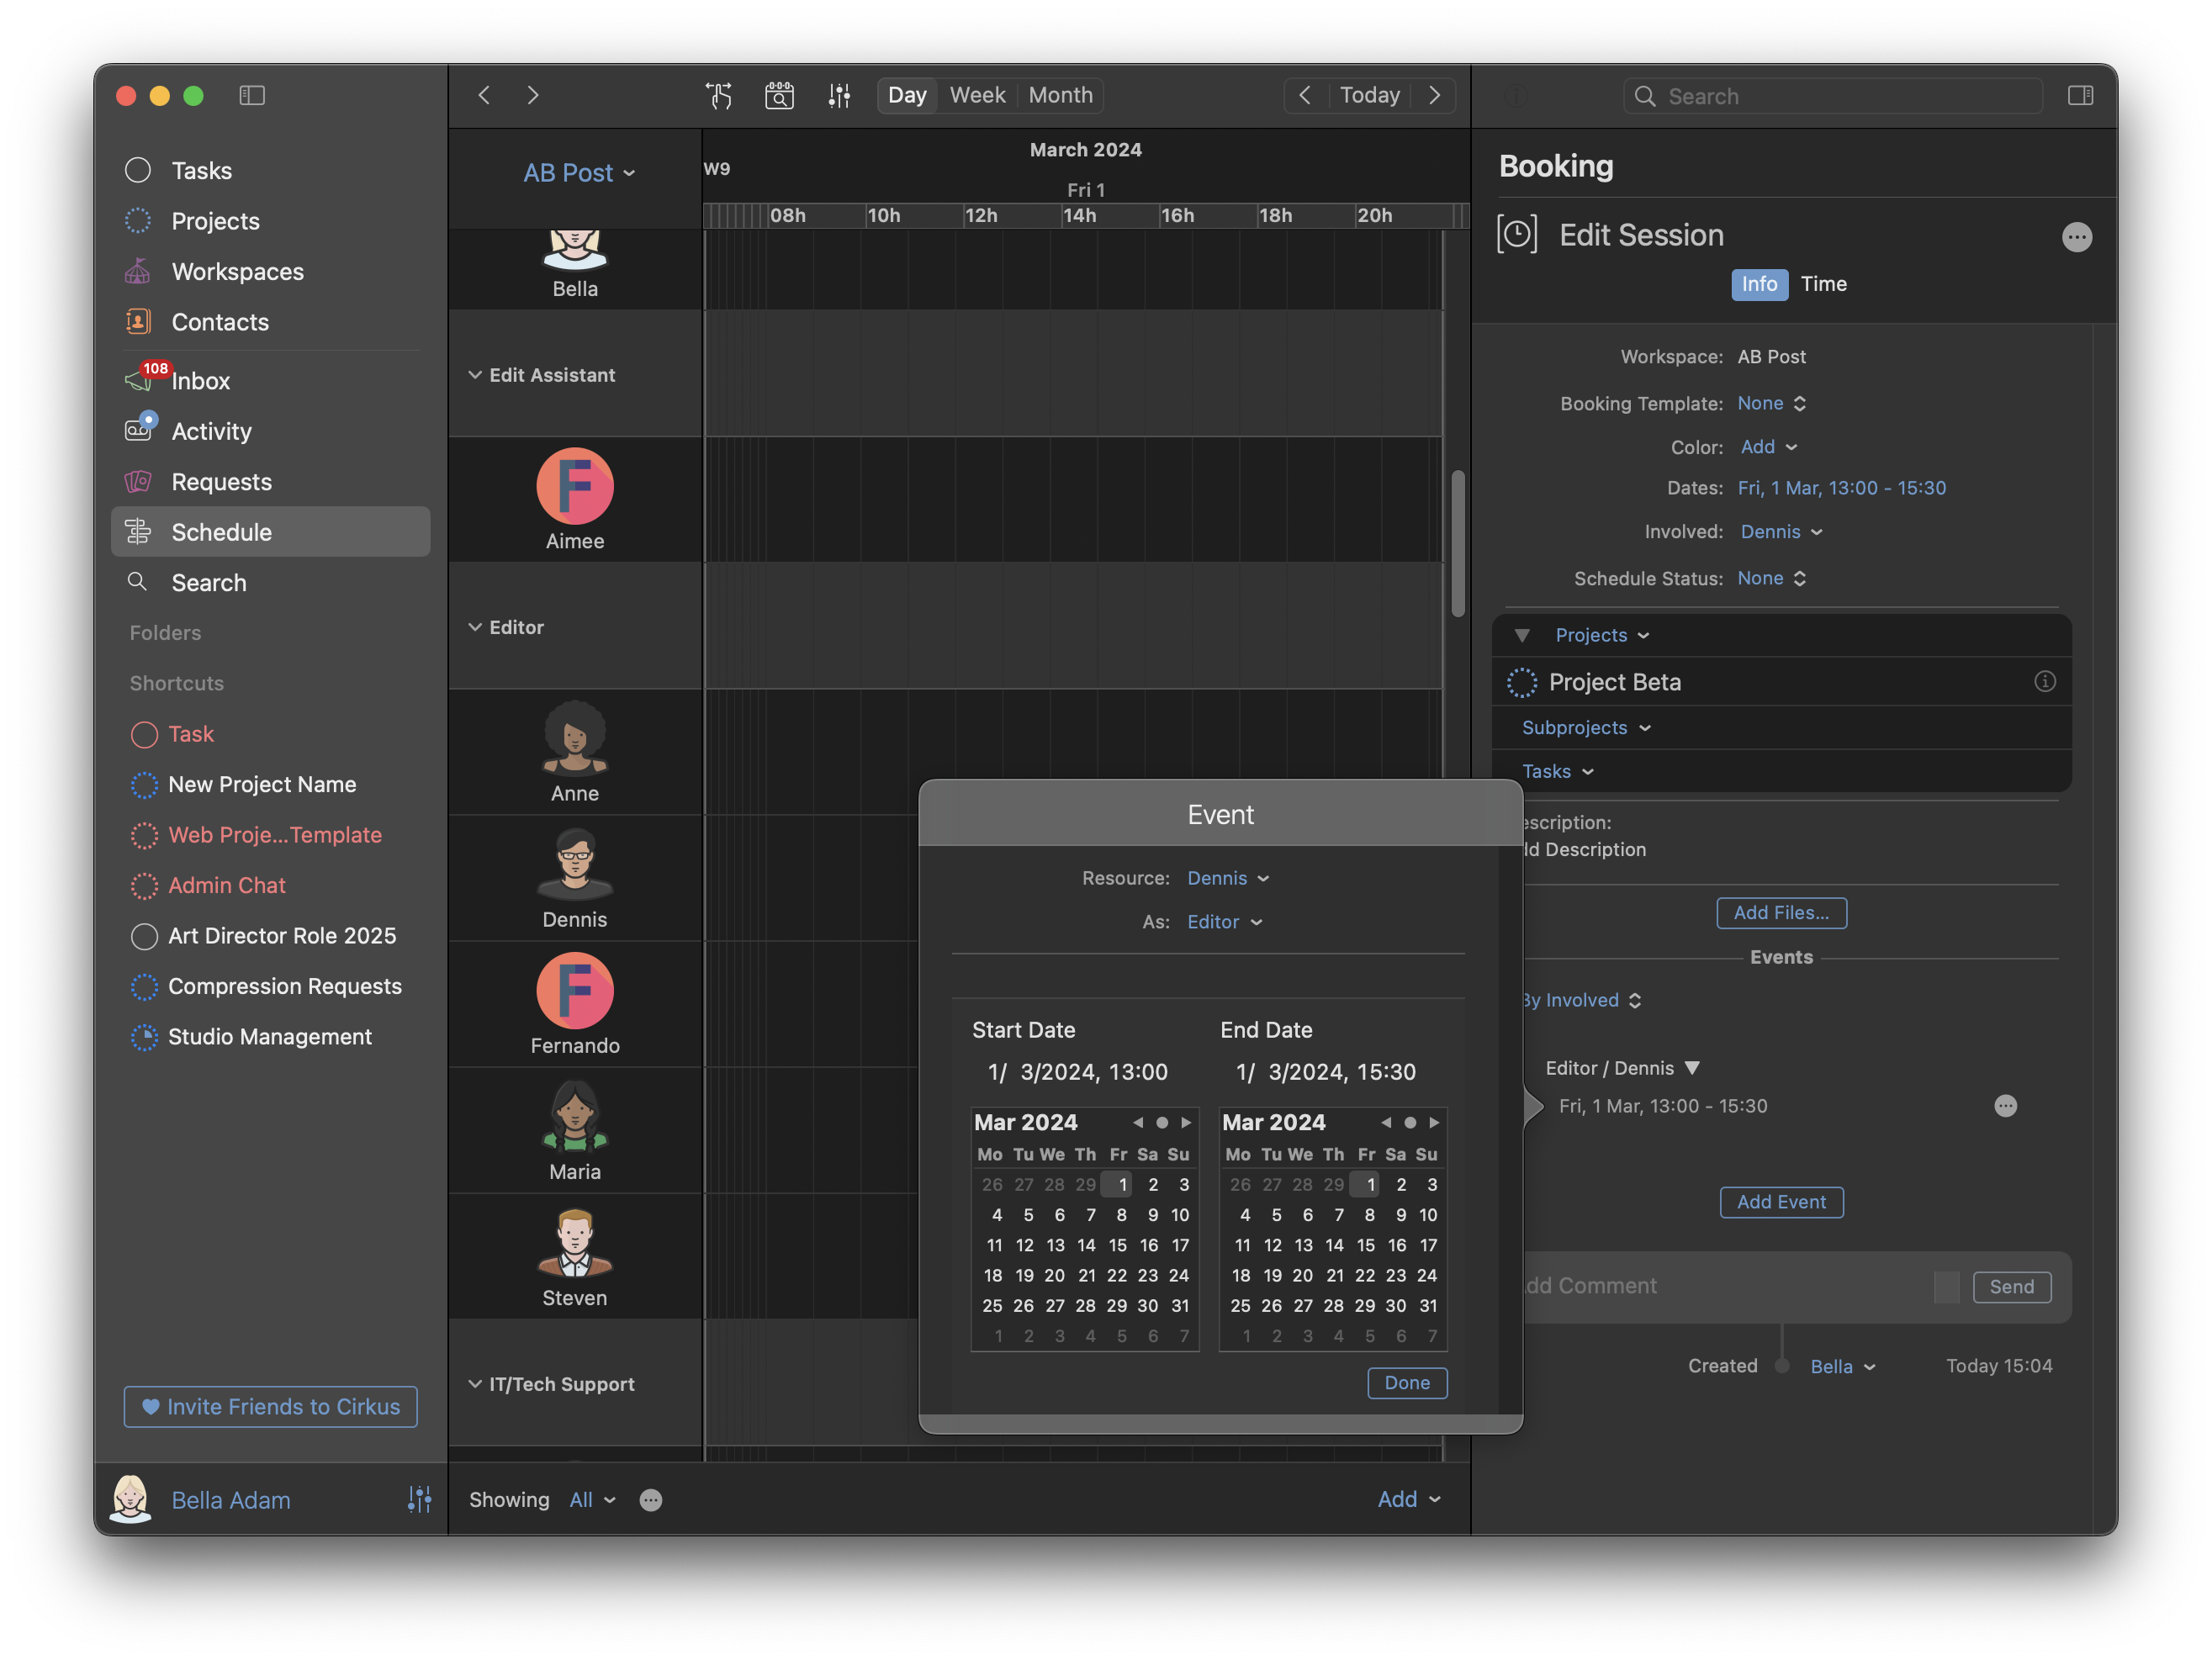The width and height of the screenshot is (2212, 1660).
Task: Switch to the Week view
Action: pyautogui.click(x=977, y=95)
